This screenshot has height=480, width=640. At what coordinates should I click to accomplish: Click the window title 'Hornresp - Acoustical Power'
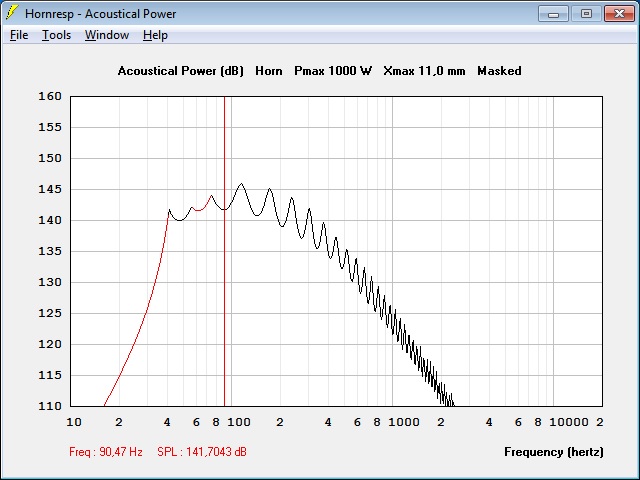(x=100, y=14)
